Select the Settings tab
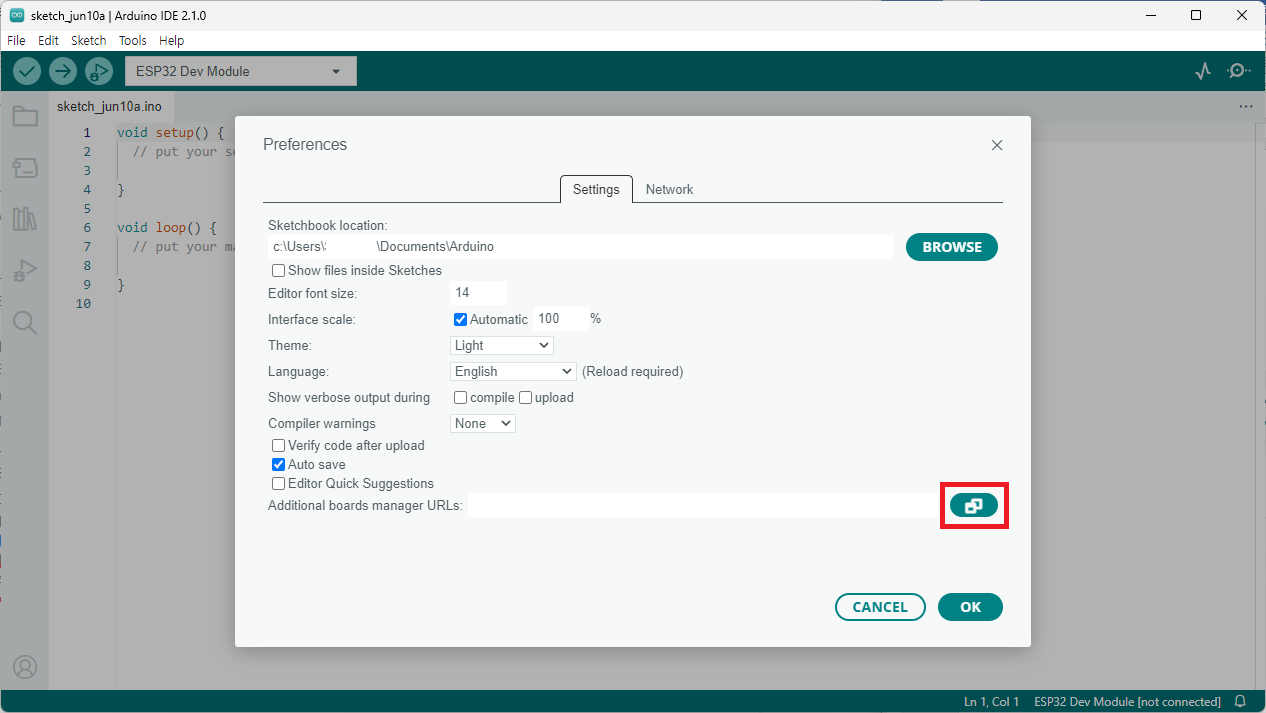The width and height of the screenshot is (1266, 713). (x=596, y=189)
